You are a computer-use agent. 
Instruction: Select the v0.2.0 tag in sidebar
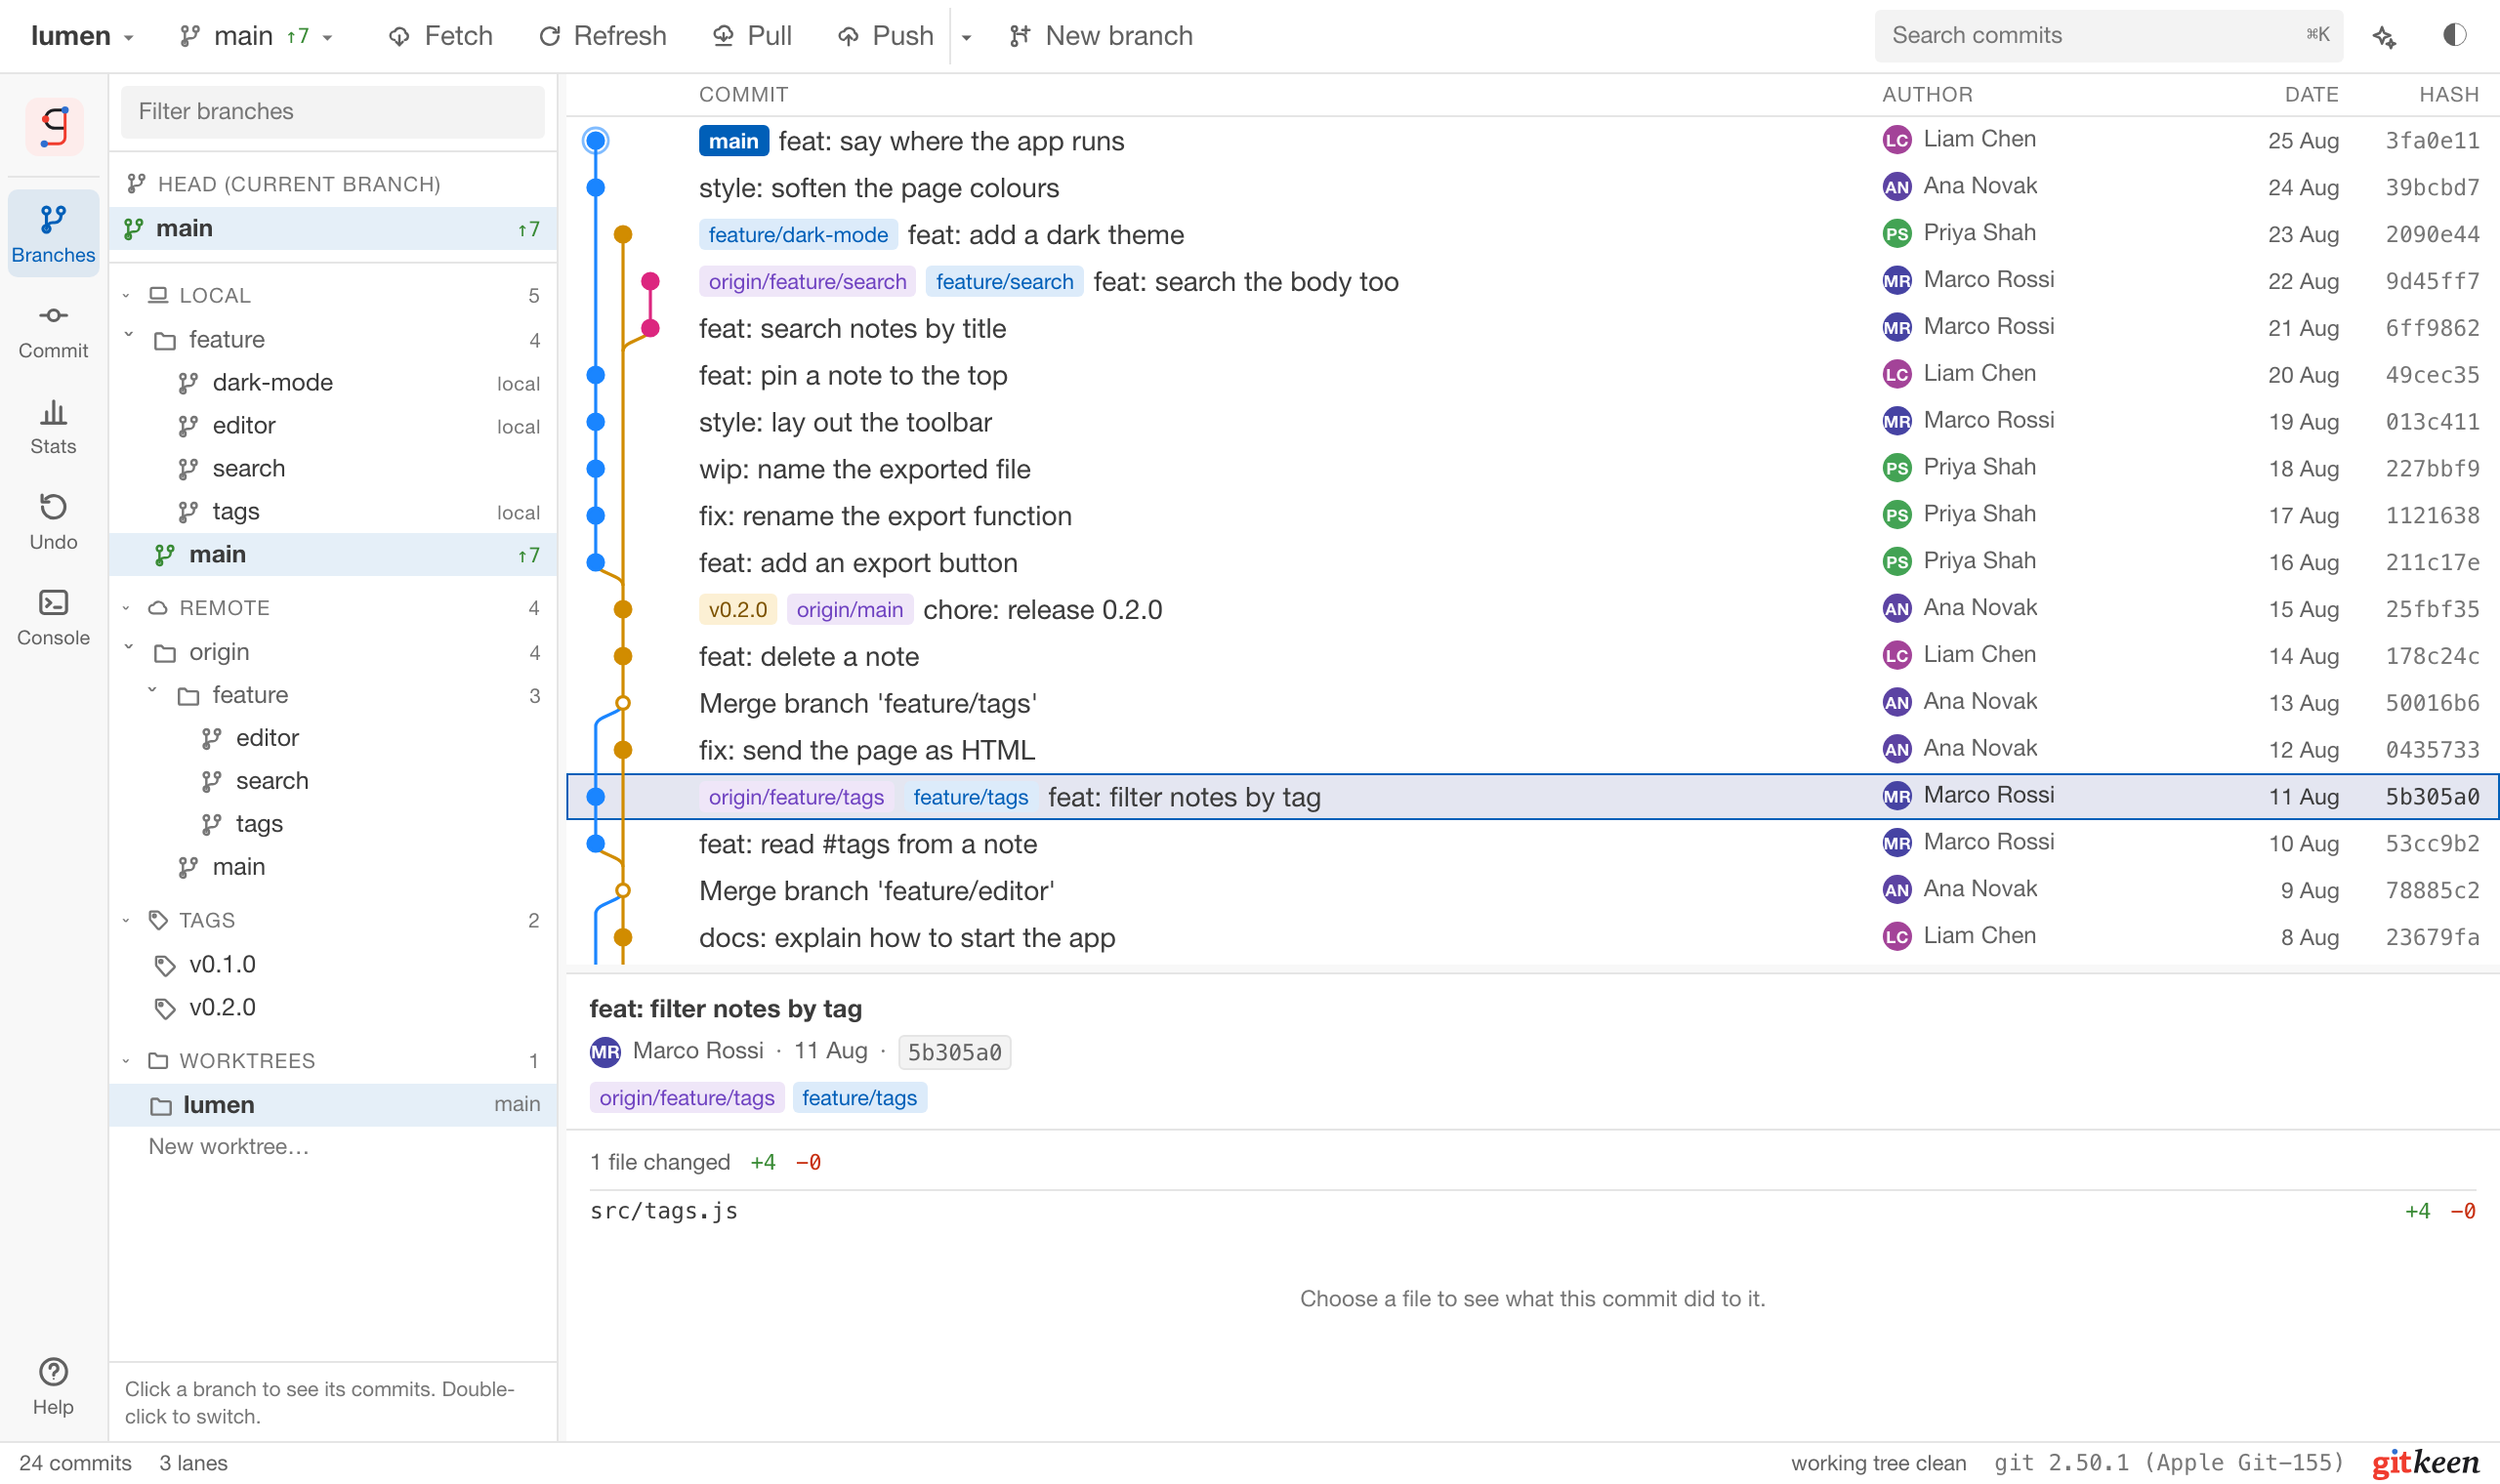(x=333, y=1007)
